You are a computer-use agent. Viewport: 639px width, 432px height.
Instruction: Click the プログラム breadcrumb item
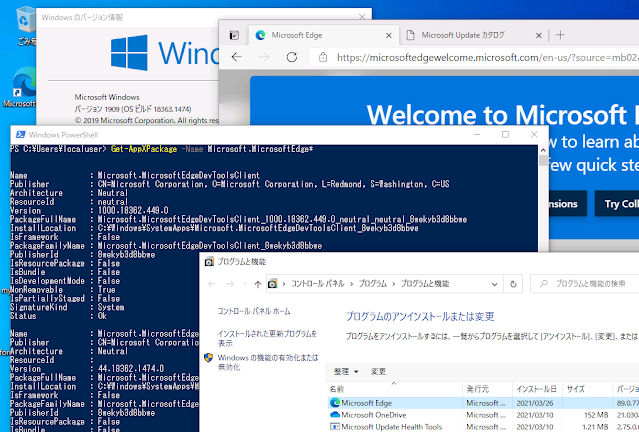point(372,284)
